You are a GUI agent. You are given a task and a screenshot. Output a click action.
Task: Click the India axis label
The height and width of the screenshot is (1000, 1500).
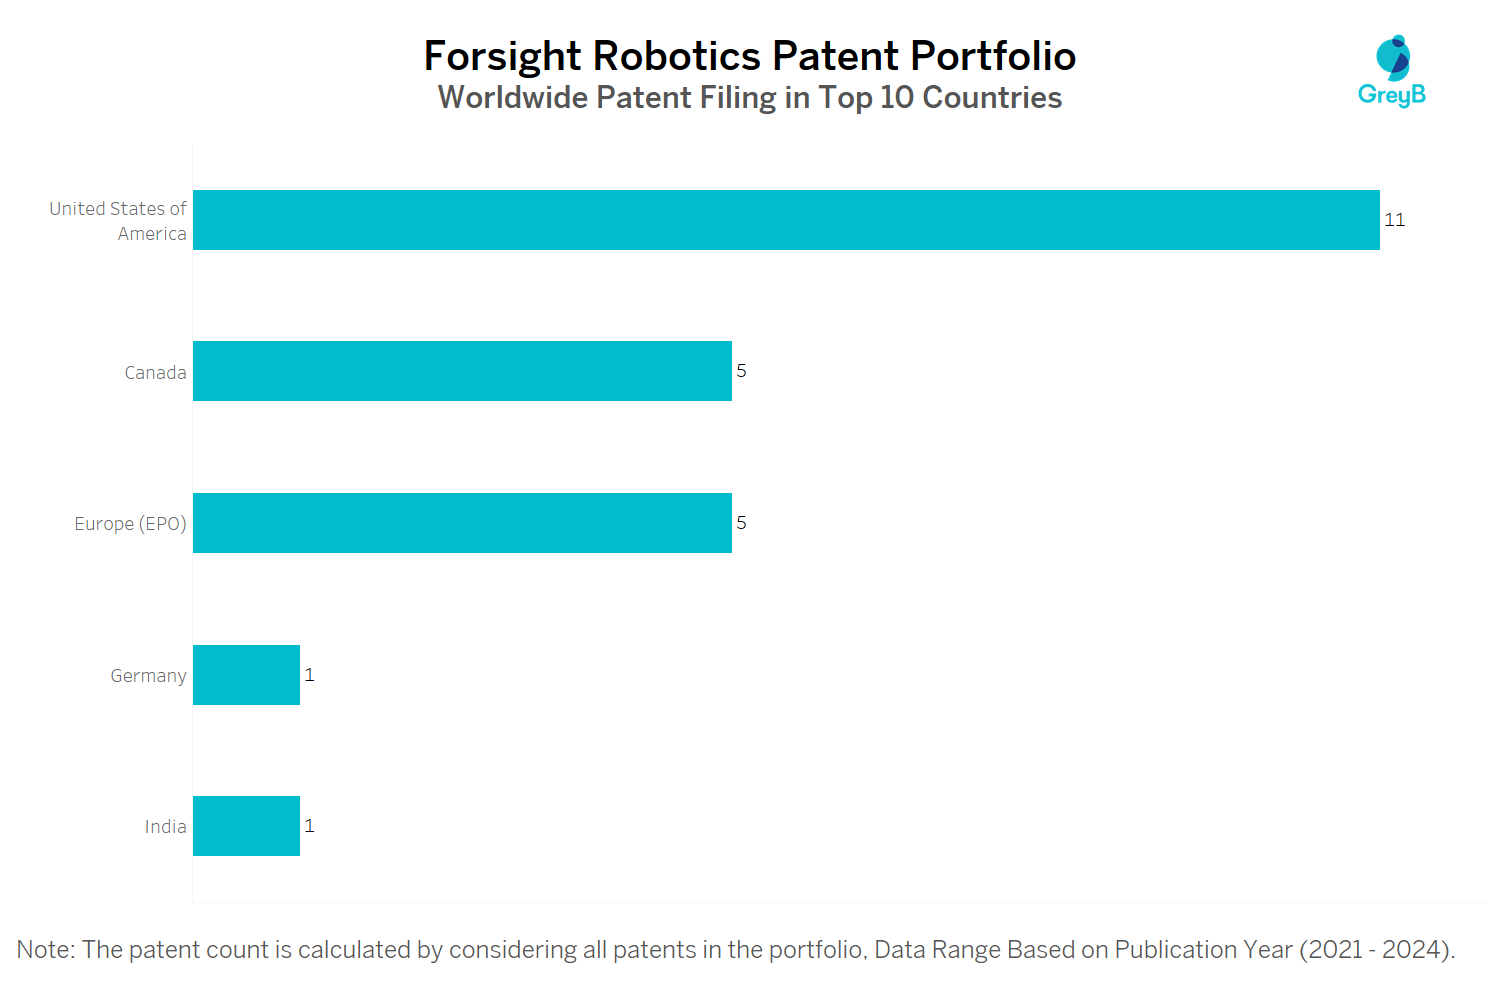coord(165,827)
